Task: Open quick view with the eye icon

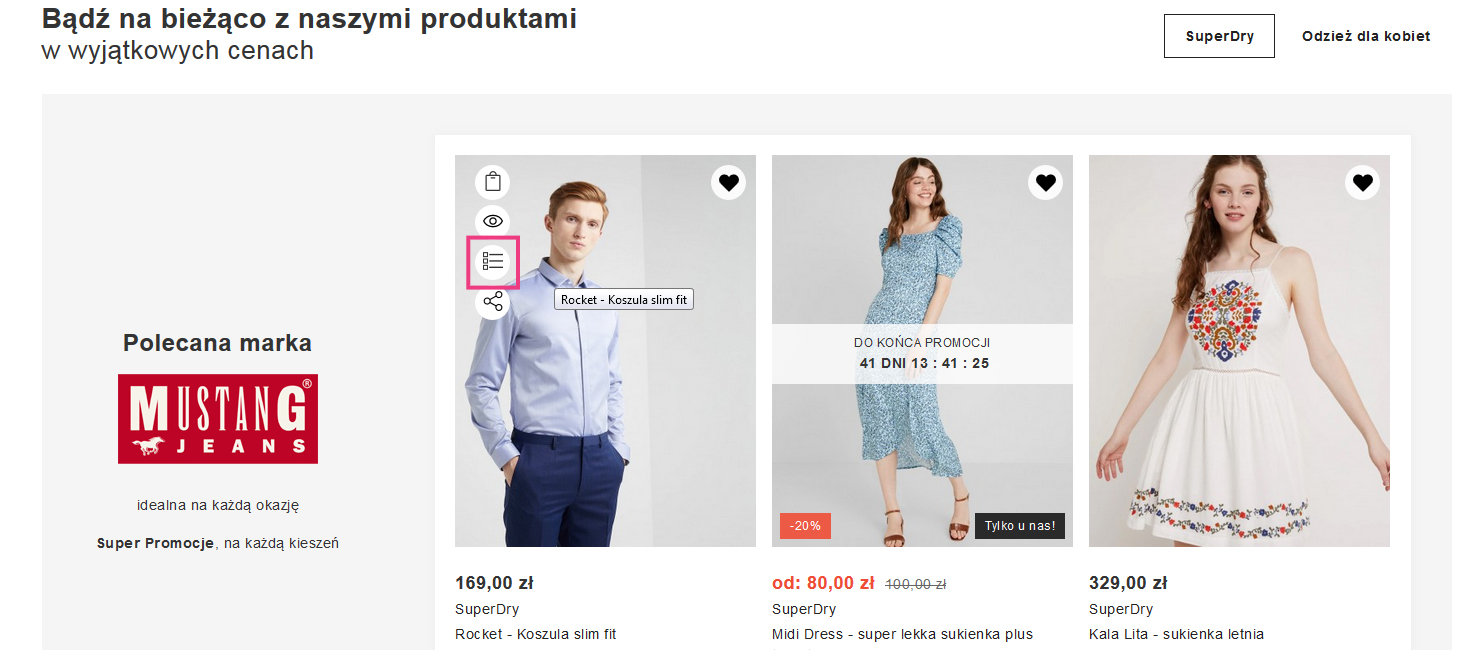Action: click(x=492, y=221)
